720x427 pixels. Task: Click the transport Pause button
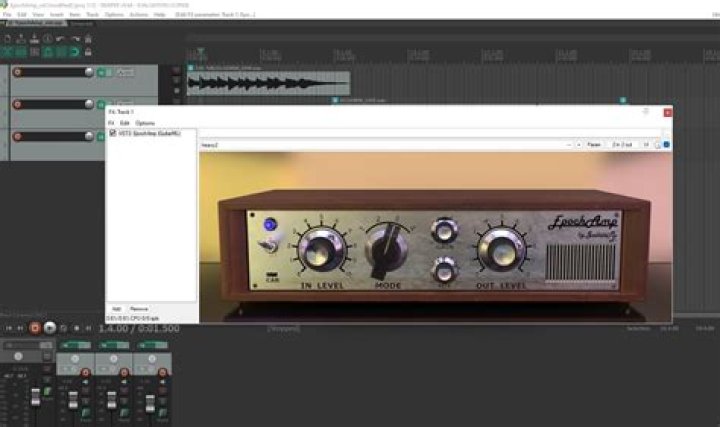coord(89,328)
